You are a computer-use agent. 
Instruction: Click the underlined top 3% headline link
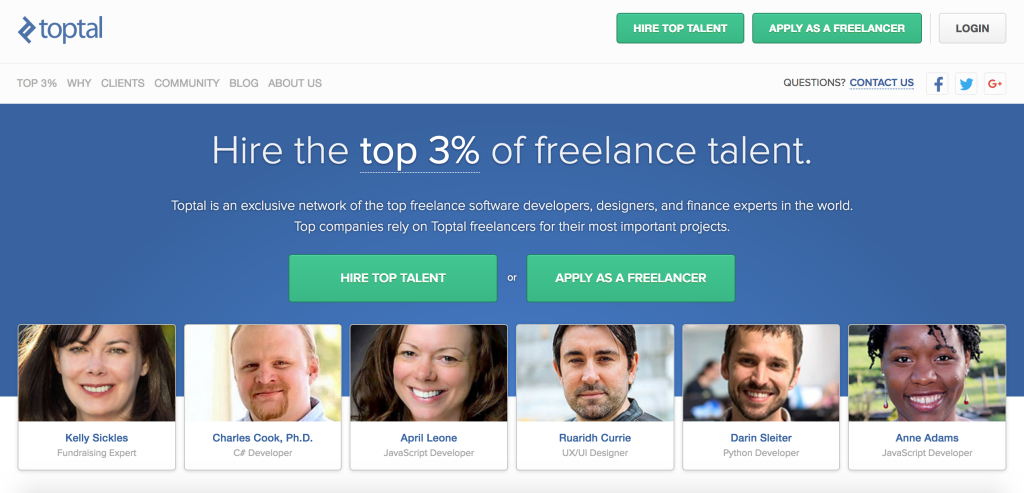(x=420, y=150)
